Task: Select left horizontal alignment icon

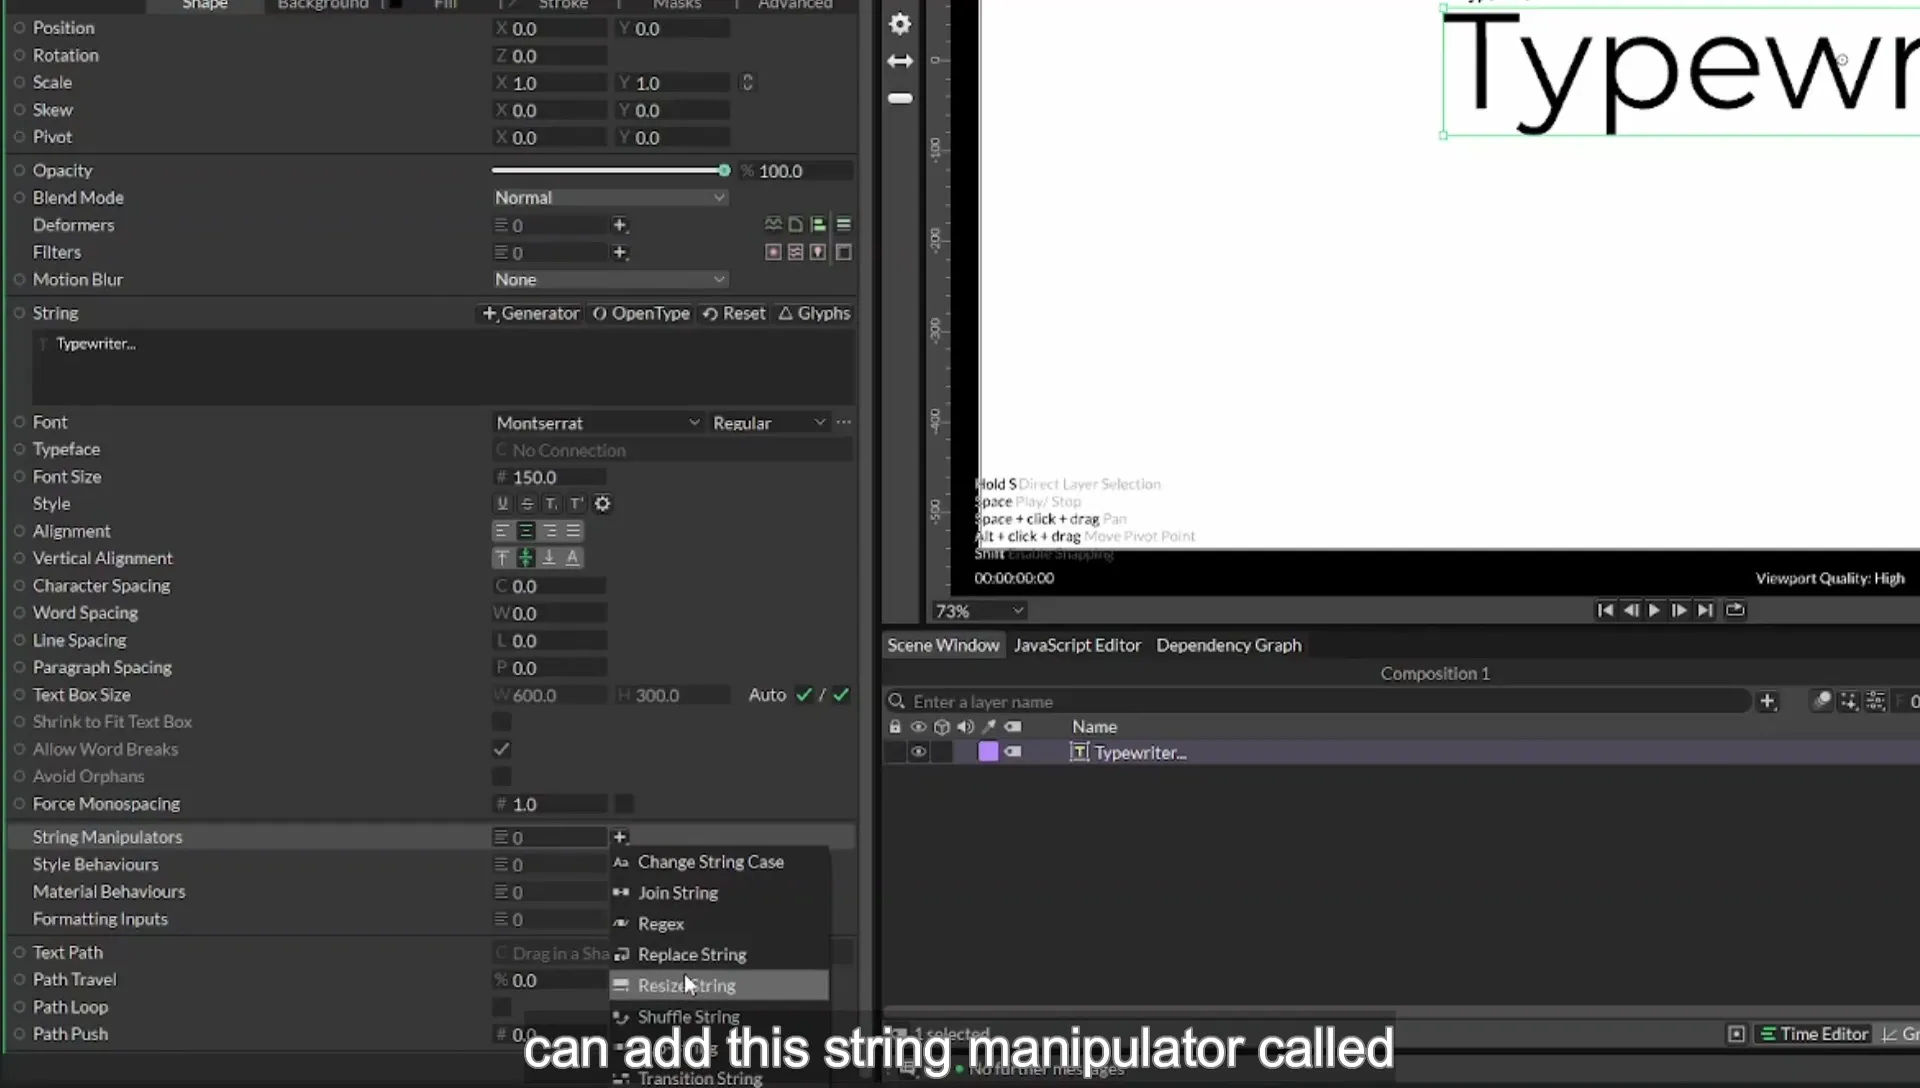Action: (x=502, y=531)
